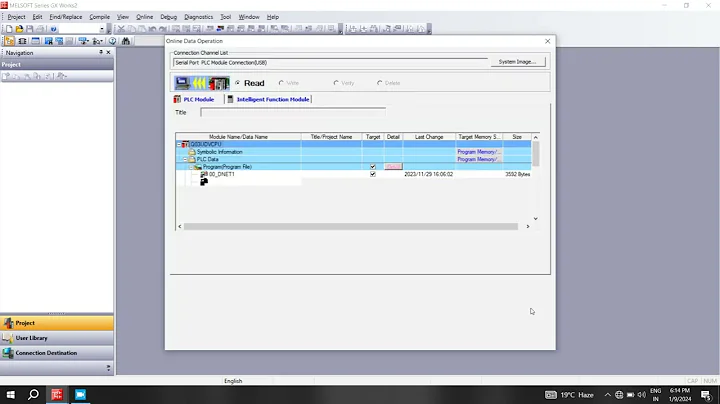Open the toolbar combo box dropdown arrow
This screenshot has width=720, height=404.
[101, 29]
